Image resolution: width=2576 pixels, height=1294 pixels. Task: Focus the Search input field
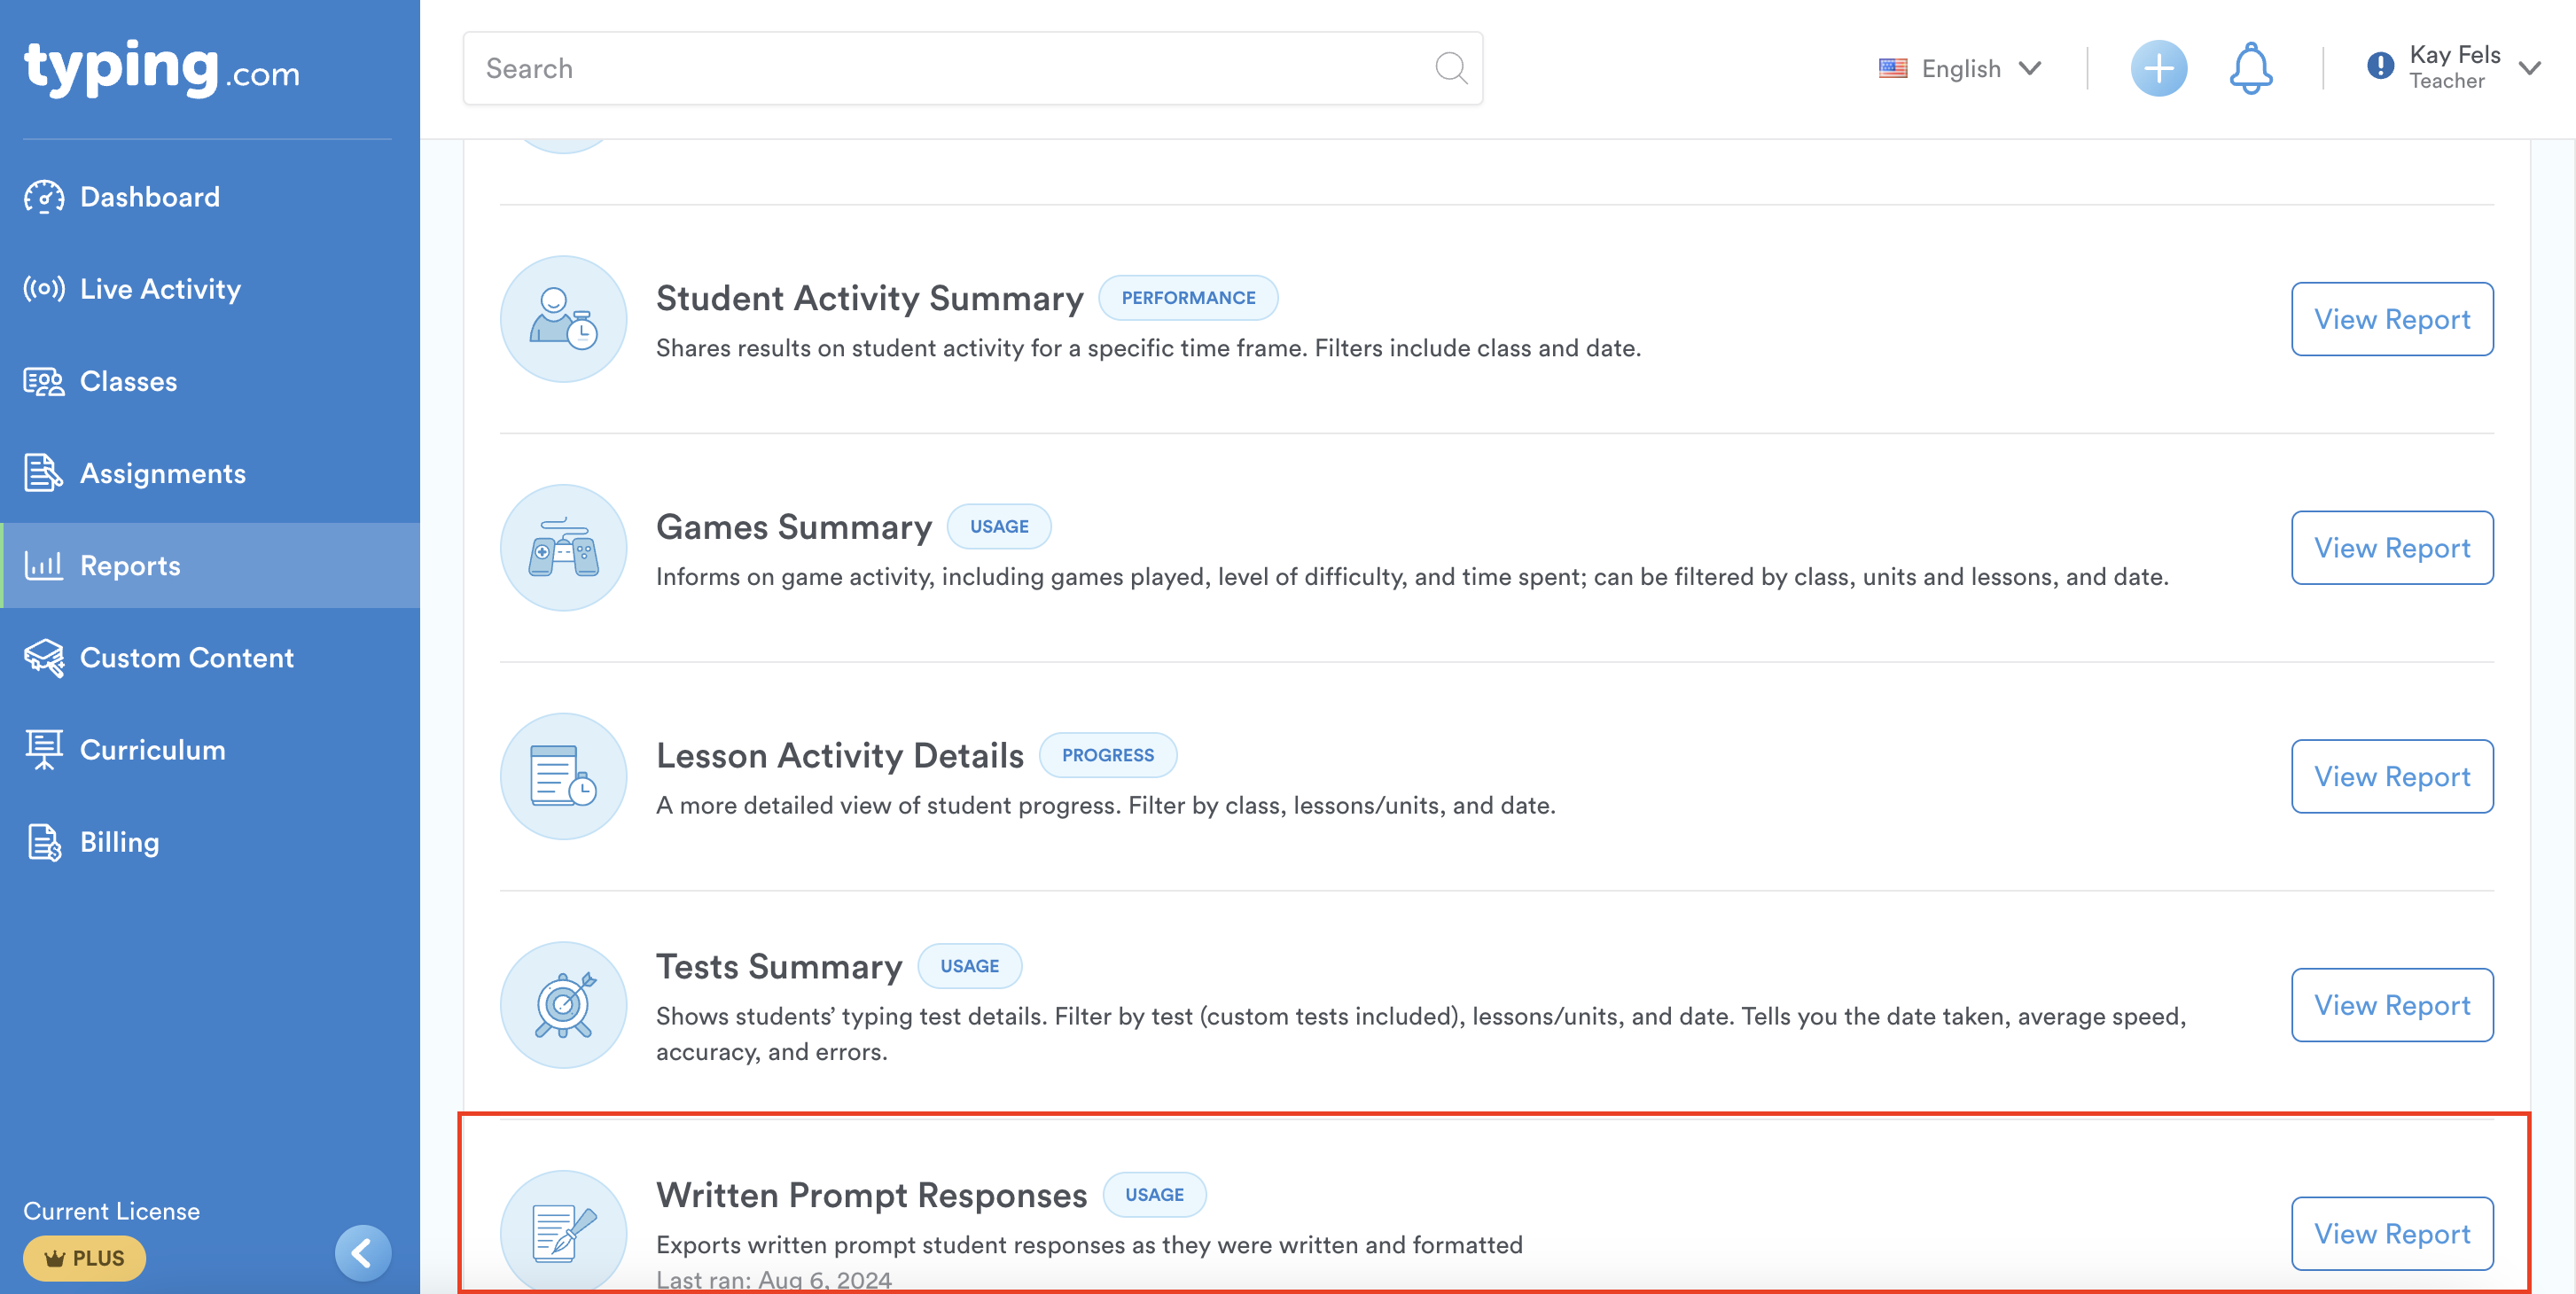(x=950, y=68)
